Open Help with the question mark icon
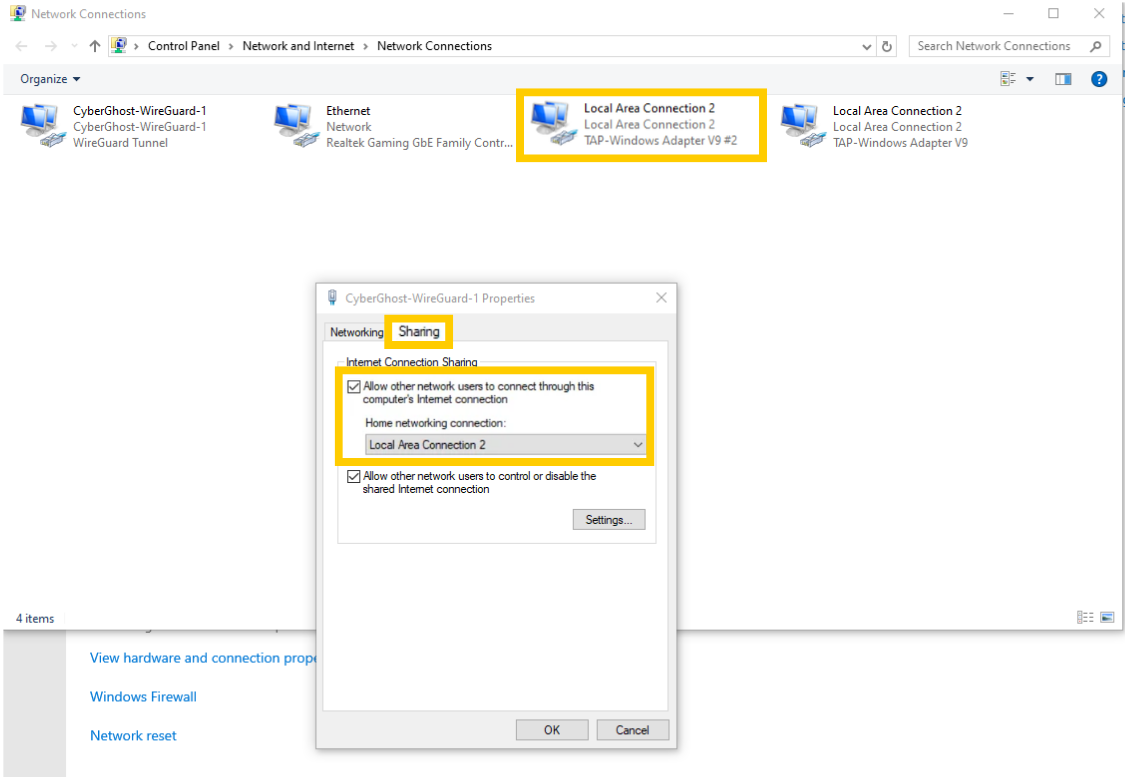Viewport: 1125px width, 777px height. click(1098, 79)
